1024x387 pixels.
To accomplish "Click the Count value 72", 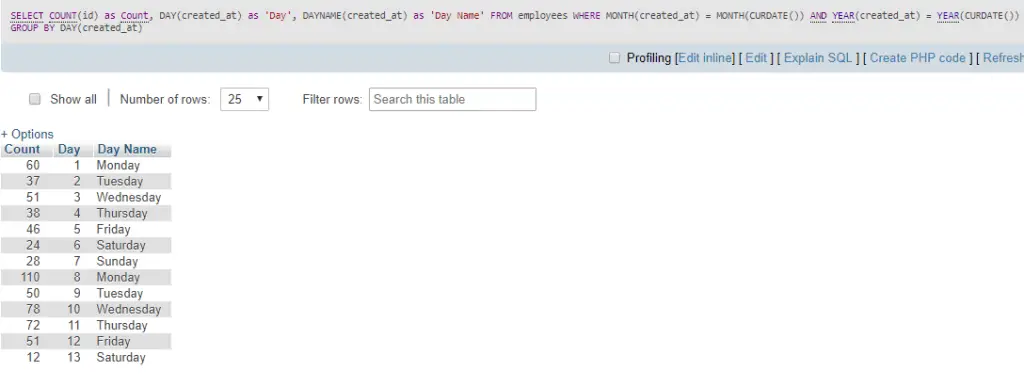I will click(x=33, y=325).
